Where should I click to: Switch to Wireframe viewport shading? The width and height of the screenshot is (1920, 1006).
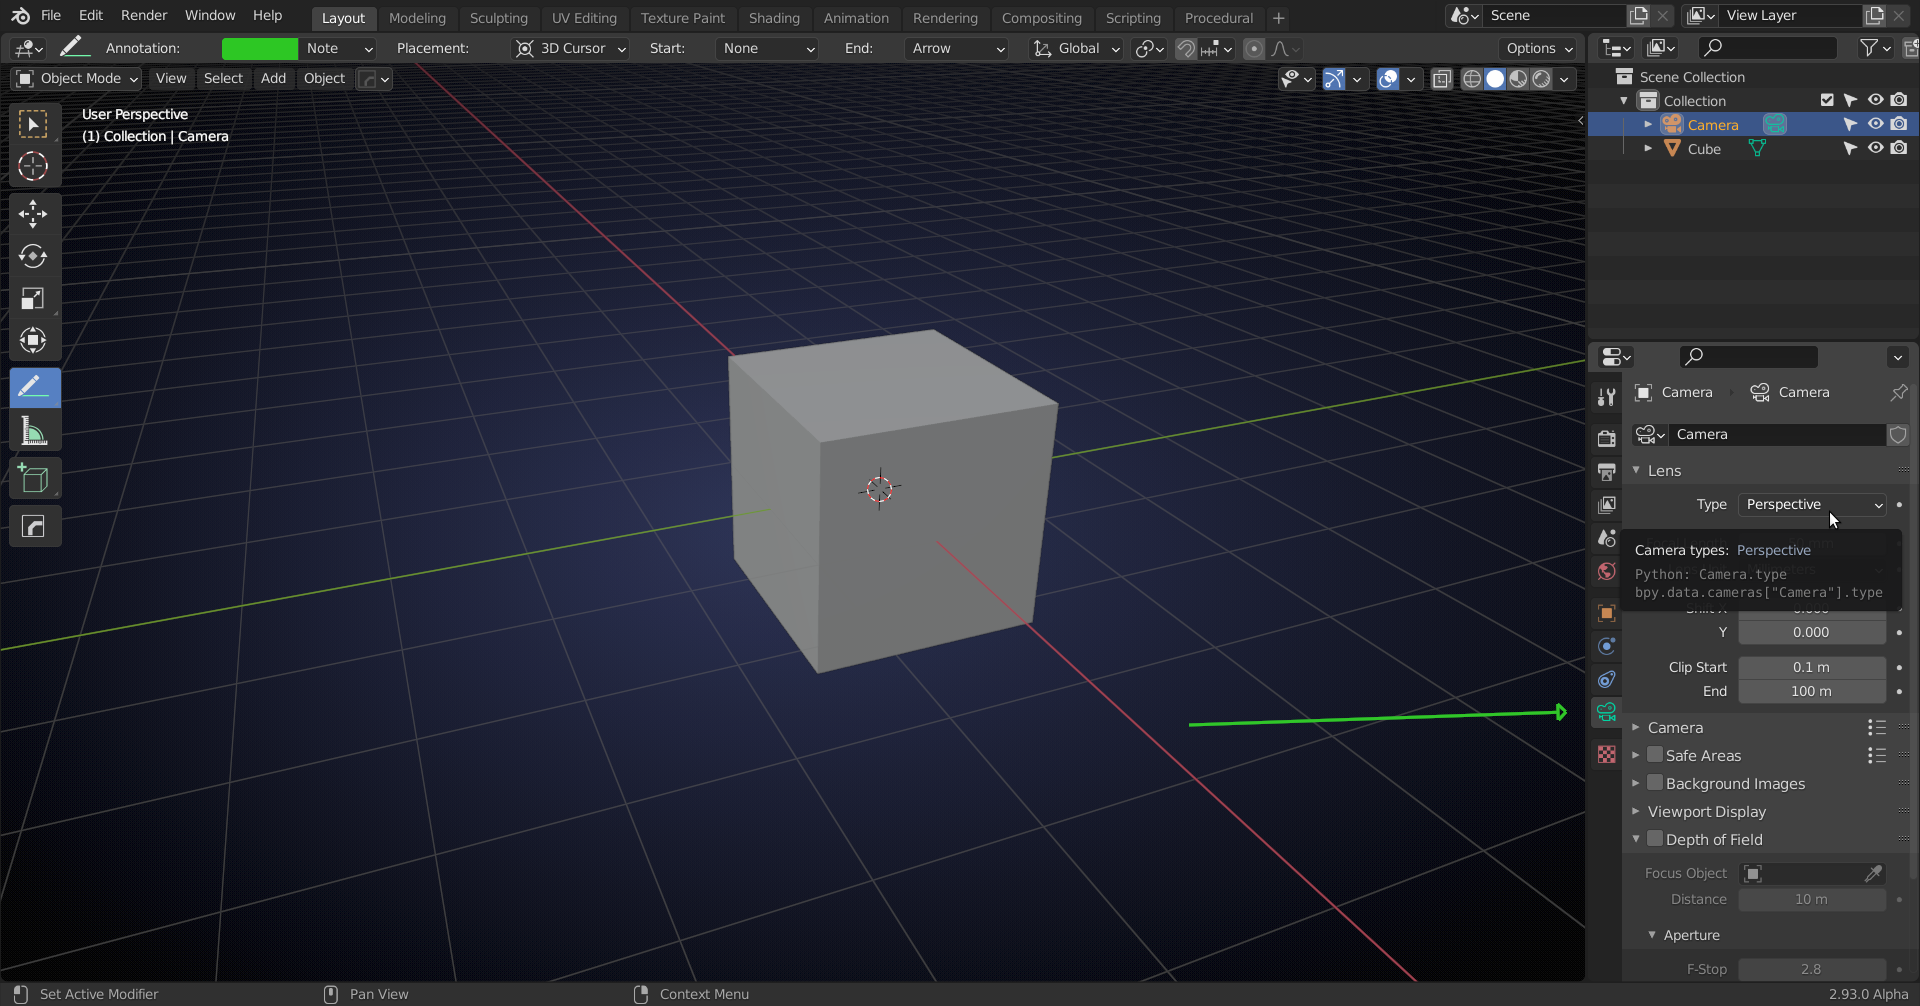pyautogui.click(x=1472, y=79)
